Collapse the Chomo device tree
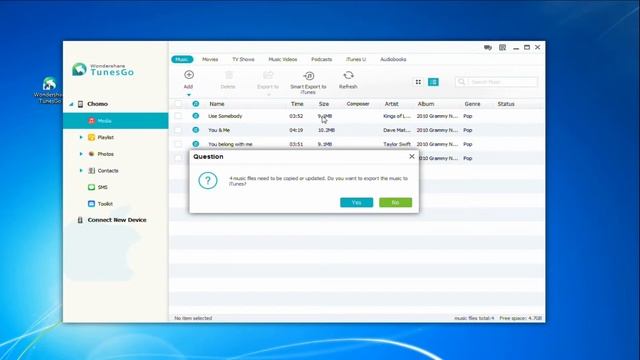 coord(71,104)
